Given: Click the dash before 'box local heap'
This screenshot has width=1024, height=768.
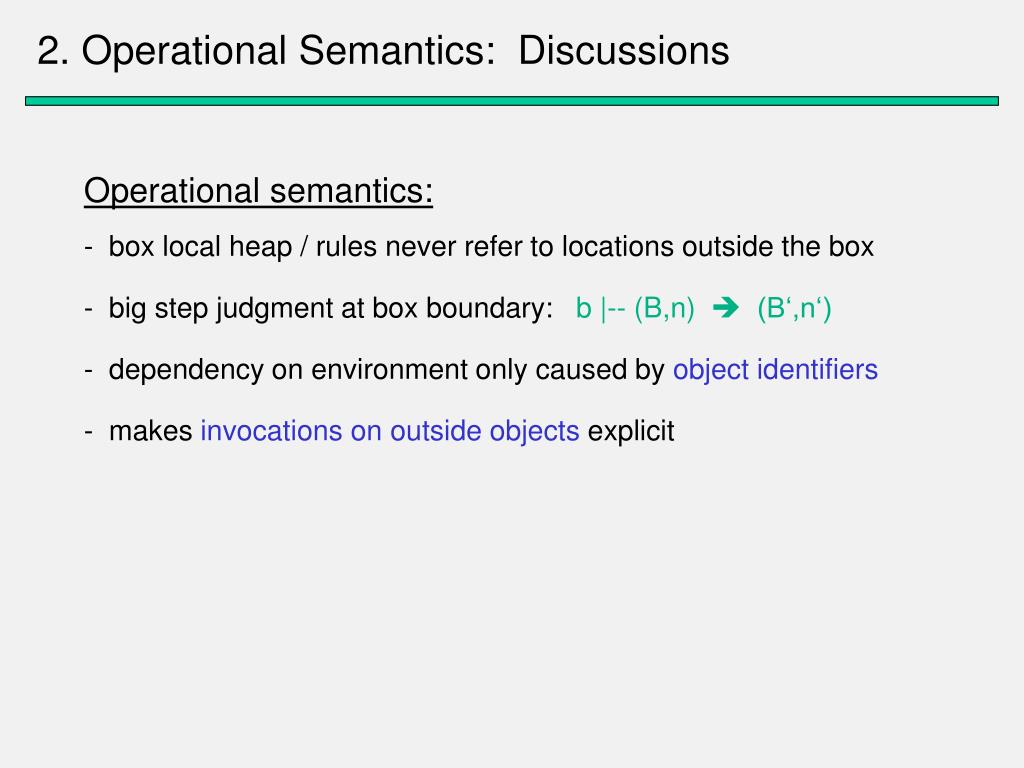Looking at the screenshot, I should pyautogui.click(x=88, y=248).
